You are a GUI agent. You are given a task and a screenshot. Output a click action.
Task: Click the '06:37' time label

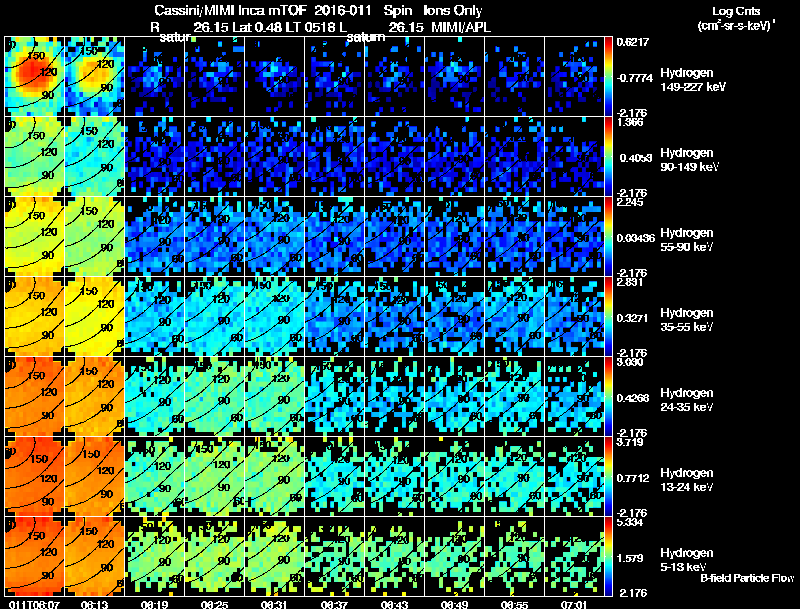[x=335, y=605]
